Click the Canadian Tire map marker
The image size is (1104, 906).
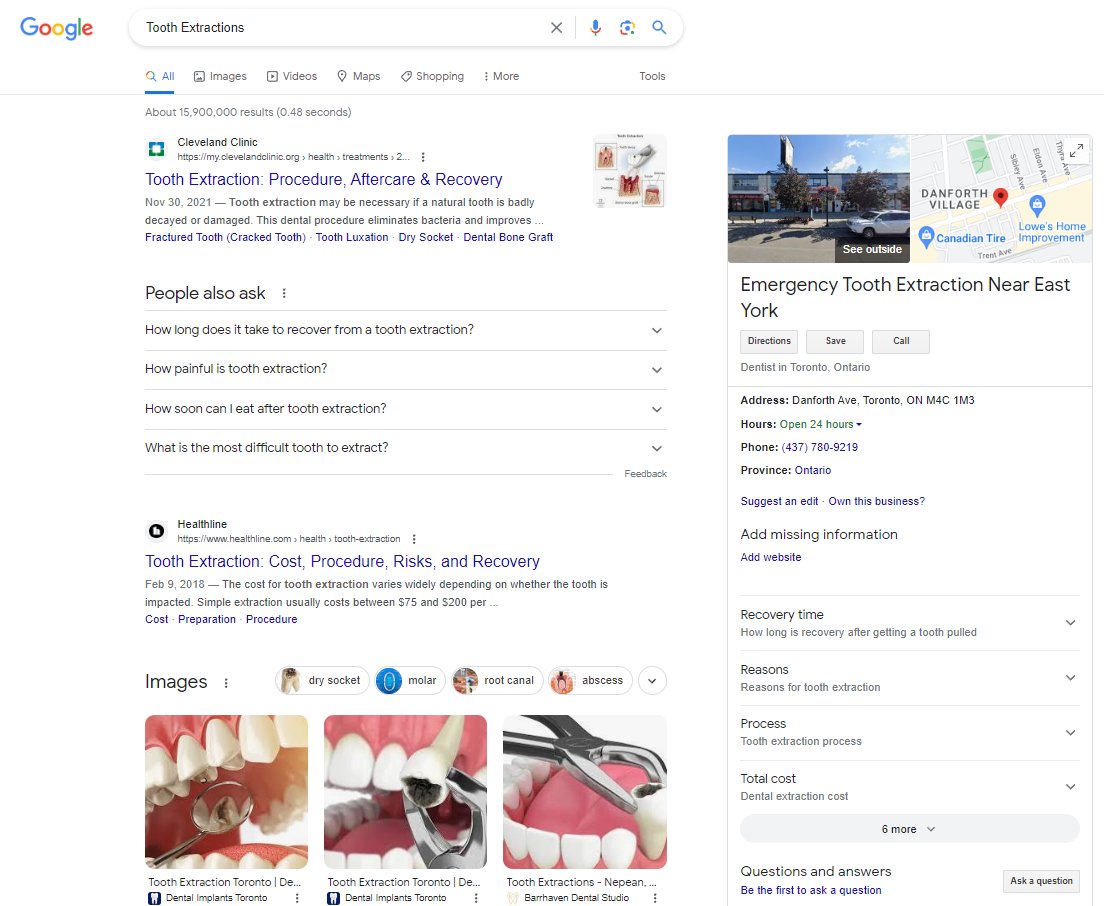point(927,236)
